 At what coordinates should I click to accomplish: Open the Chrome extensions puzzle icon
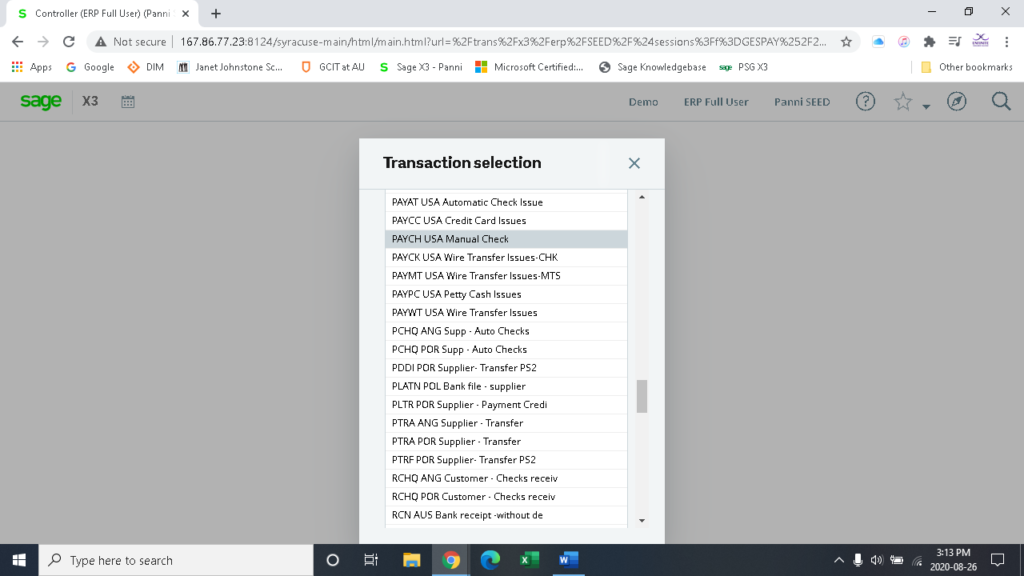click(930, 43)
